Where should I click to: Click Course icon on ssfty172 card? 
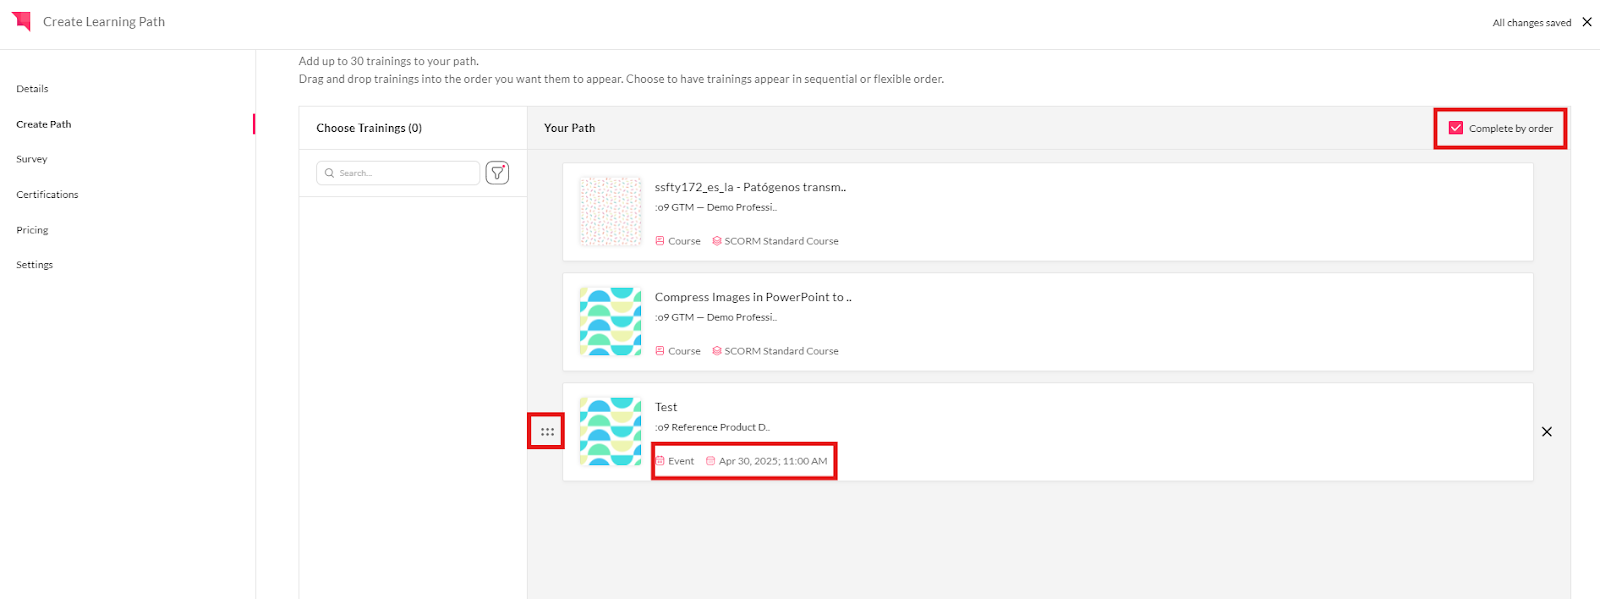660,241
